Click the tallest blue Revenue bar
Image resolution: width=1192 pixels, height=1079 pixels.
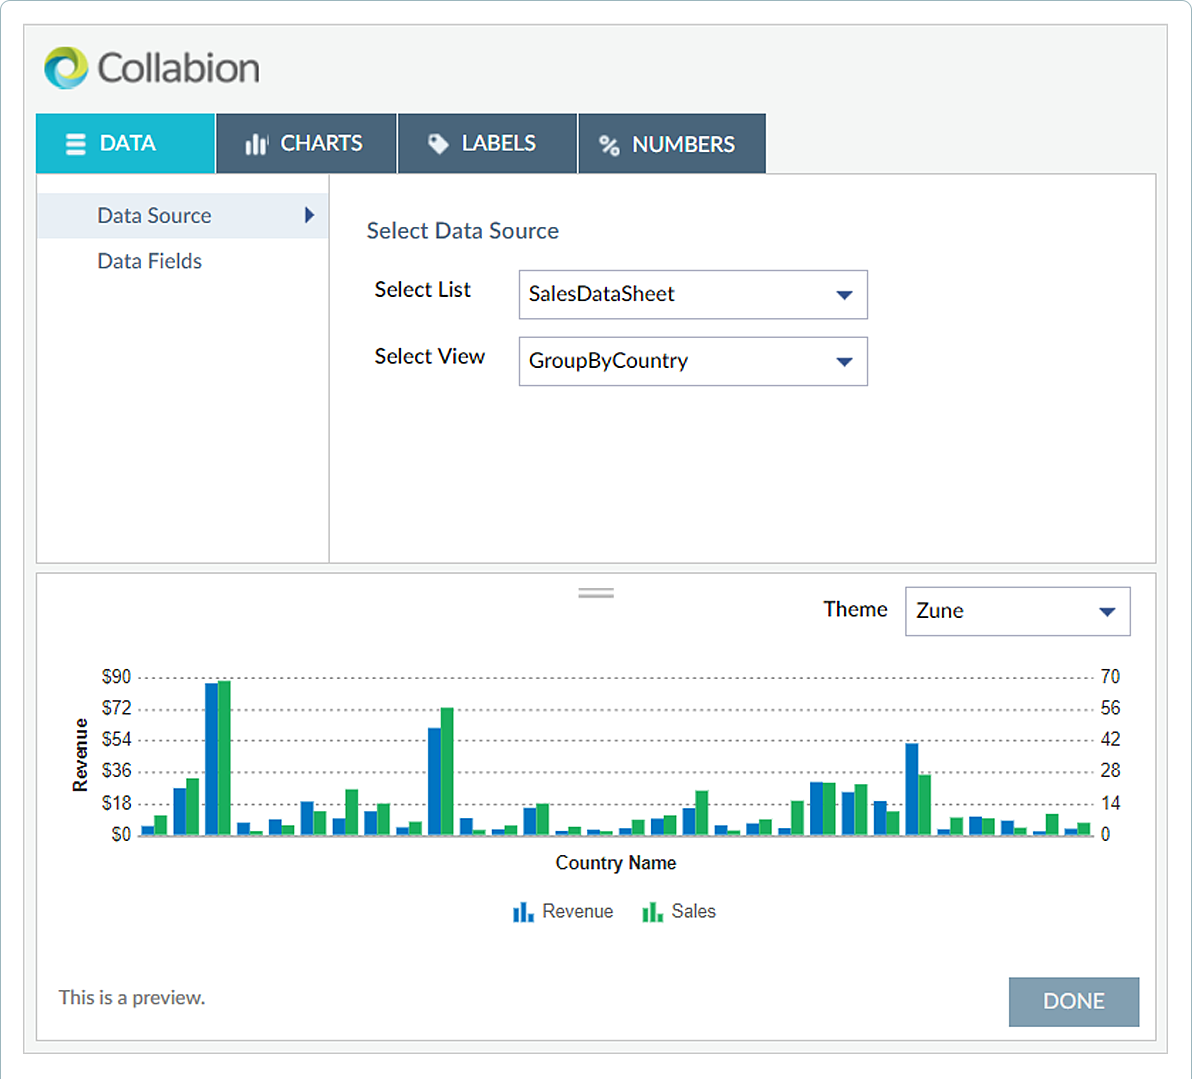(x=211, y=759)
